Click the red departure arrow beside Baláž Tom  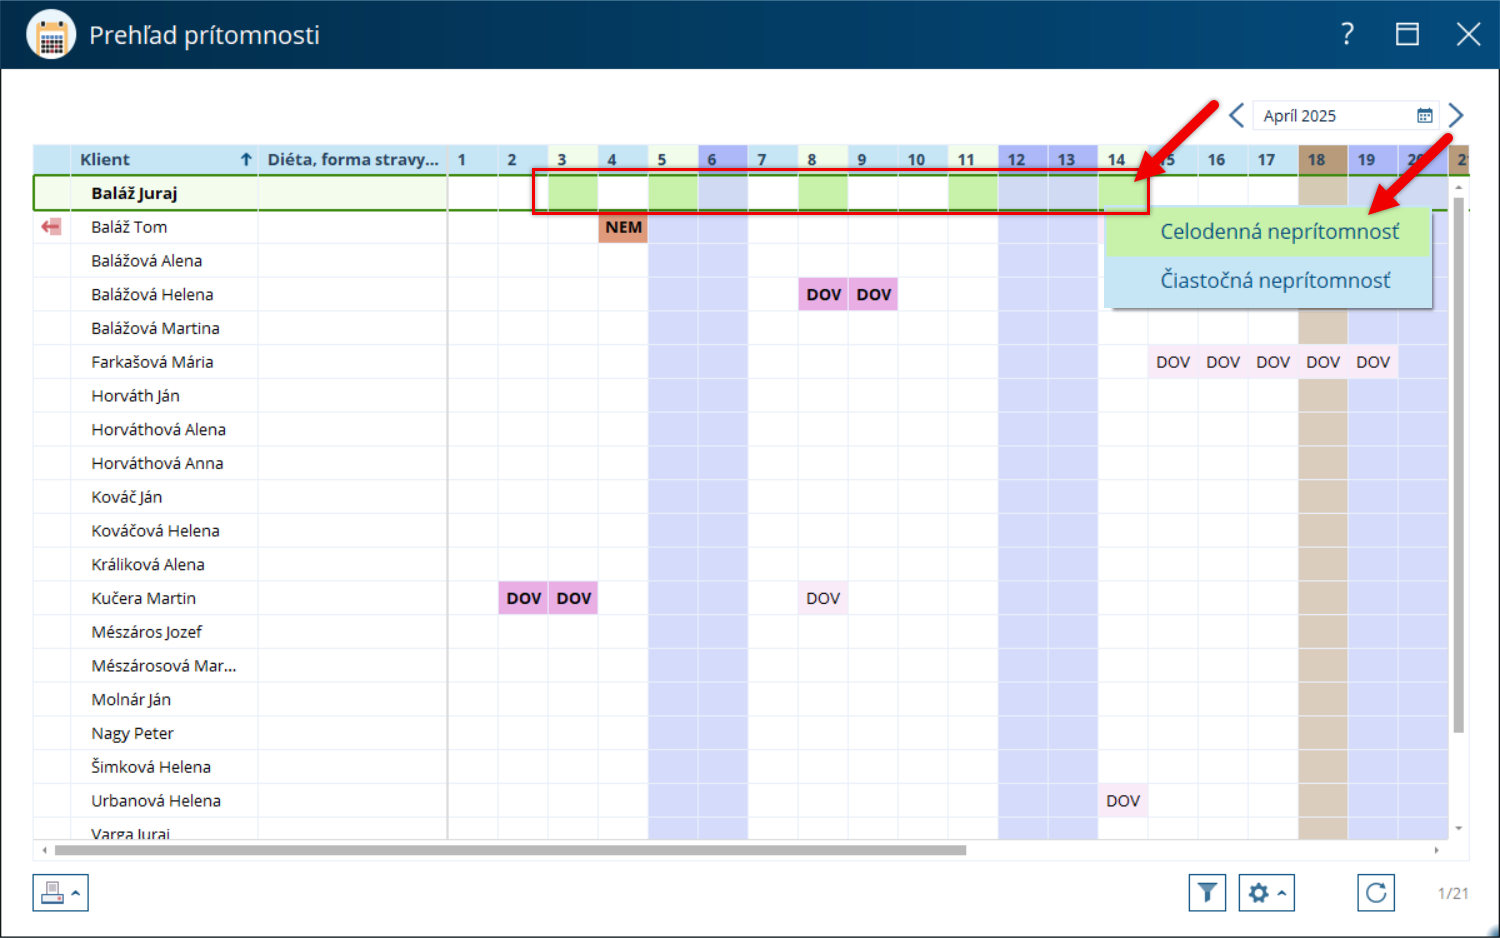coord(51,227)
